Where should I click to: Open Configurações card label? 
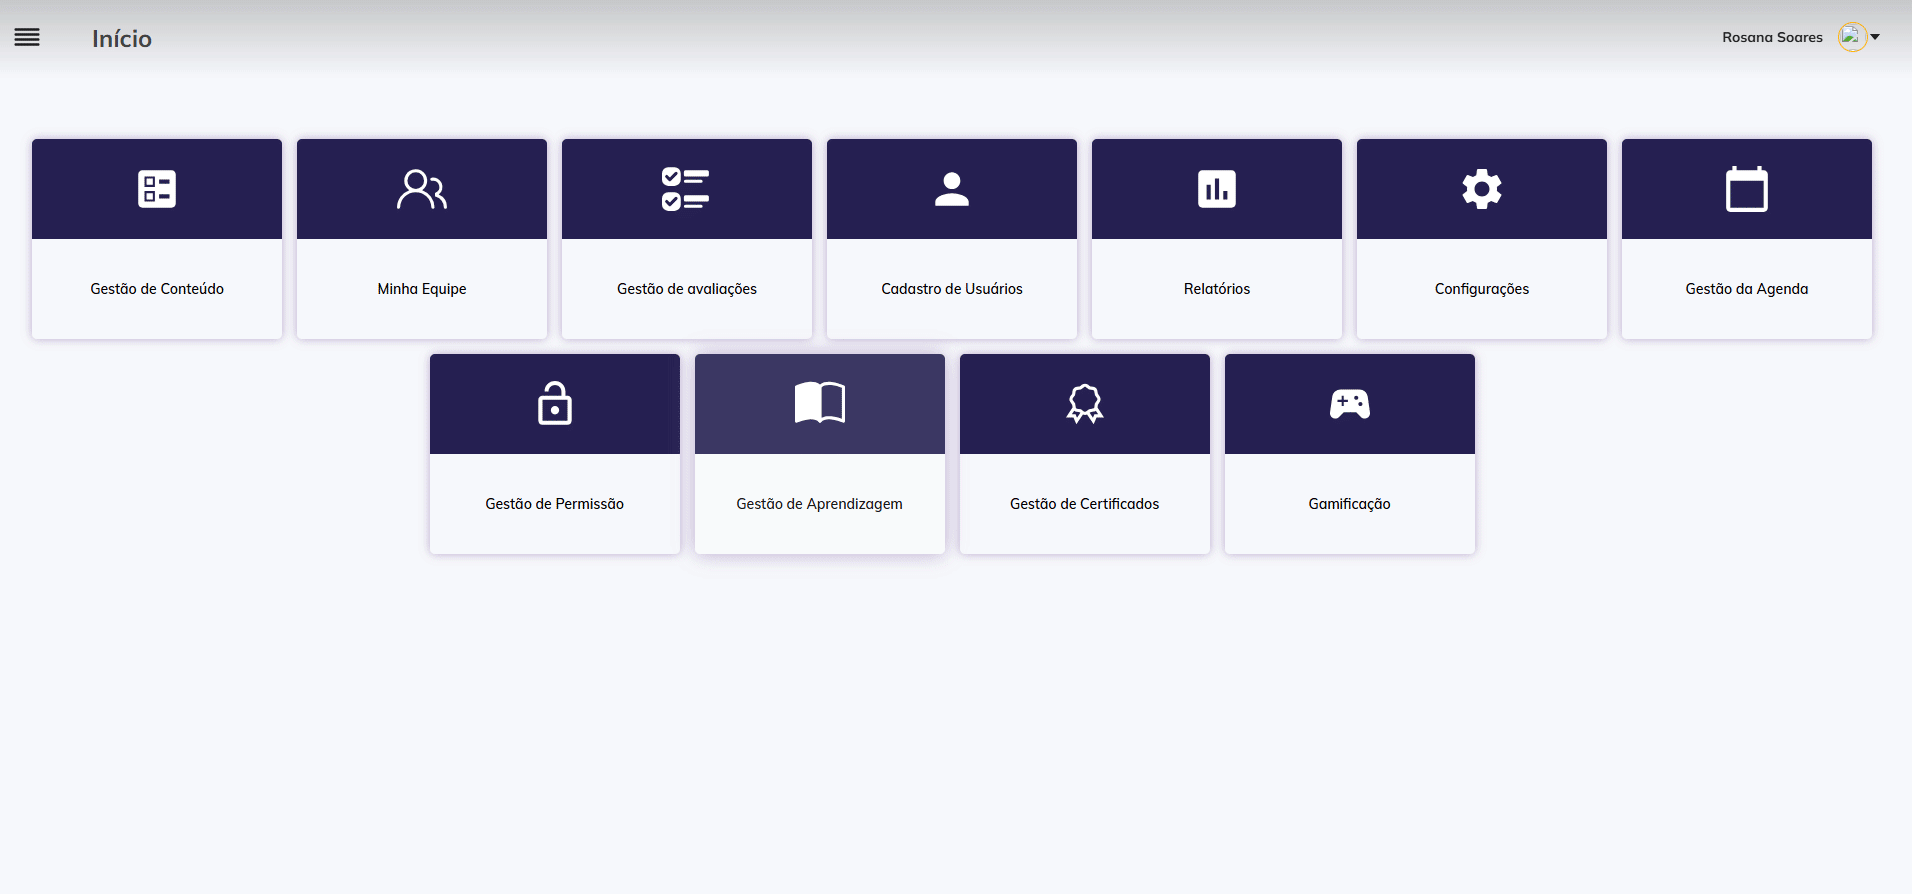click(1482, 289)
